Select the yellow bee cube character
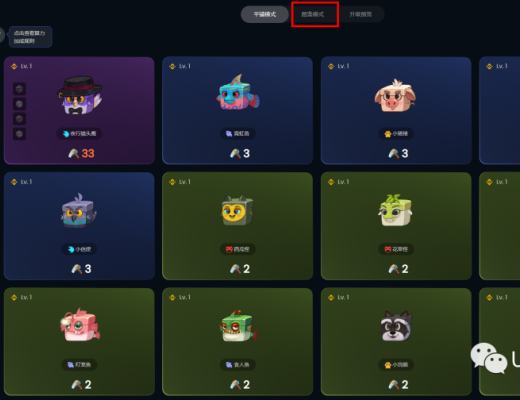The image size is (520, 400). [237, 211]
